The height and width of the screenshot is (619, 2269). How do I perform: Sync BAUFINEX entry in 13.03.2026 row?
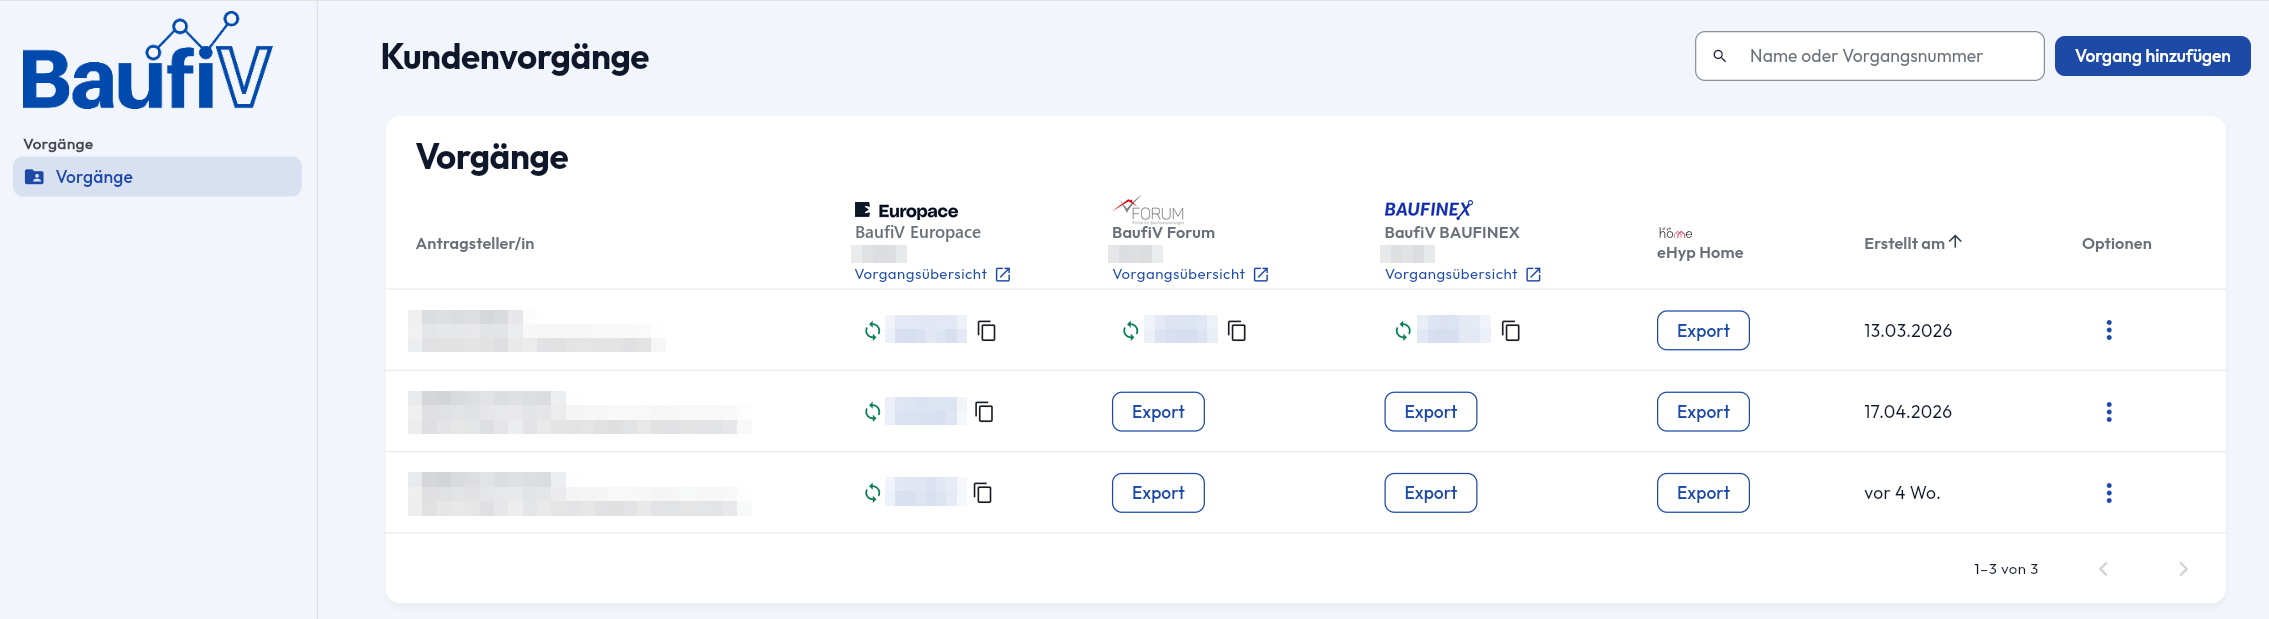[1403, 330]
